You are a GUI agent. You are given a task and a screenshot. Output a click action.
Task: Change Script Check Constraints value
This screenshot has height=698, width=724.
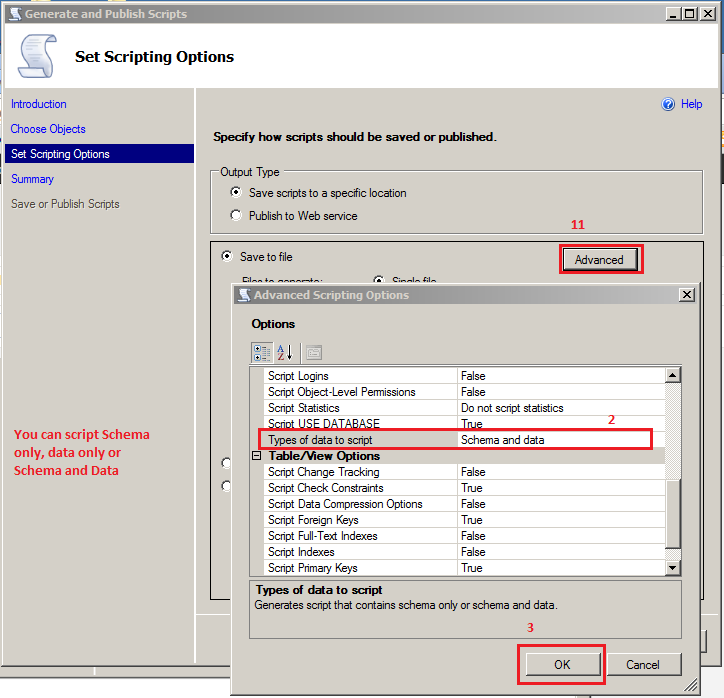point(561,488)
